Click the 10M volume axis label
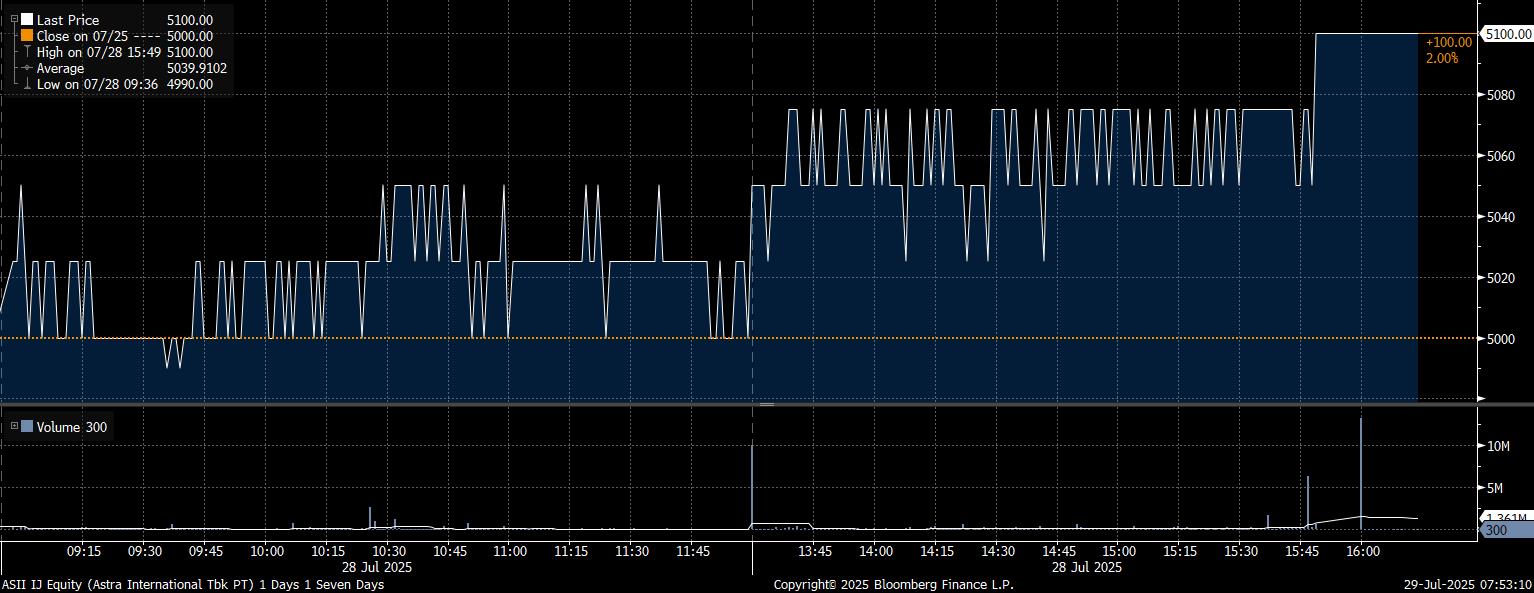This screenshot has width=1534, height=593. click(1498, 446)
